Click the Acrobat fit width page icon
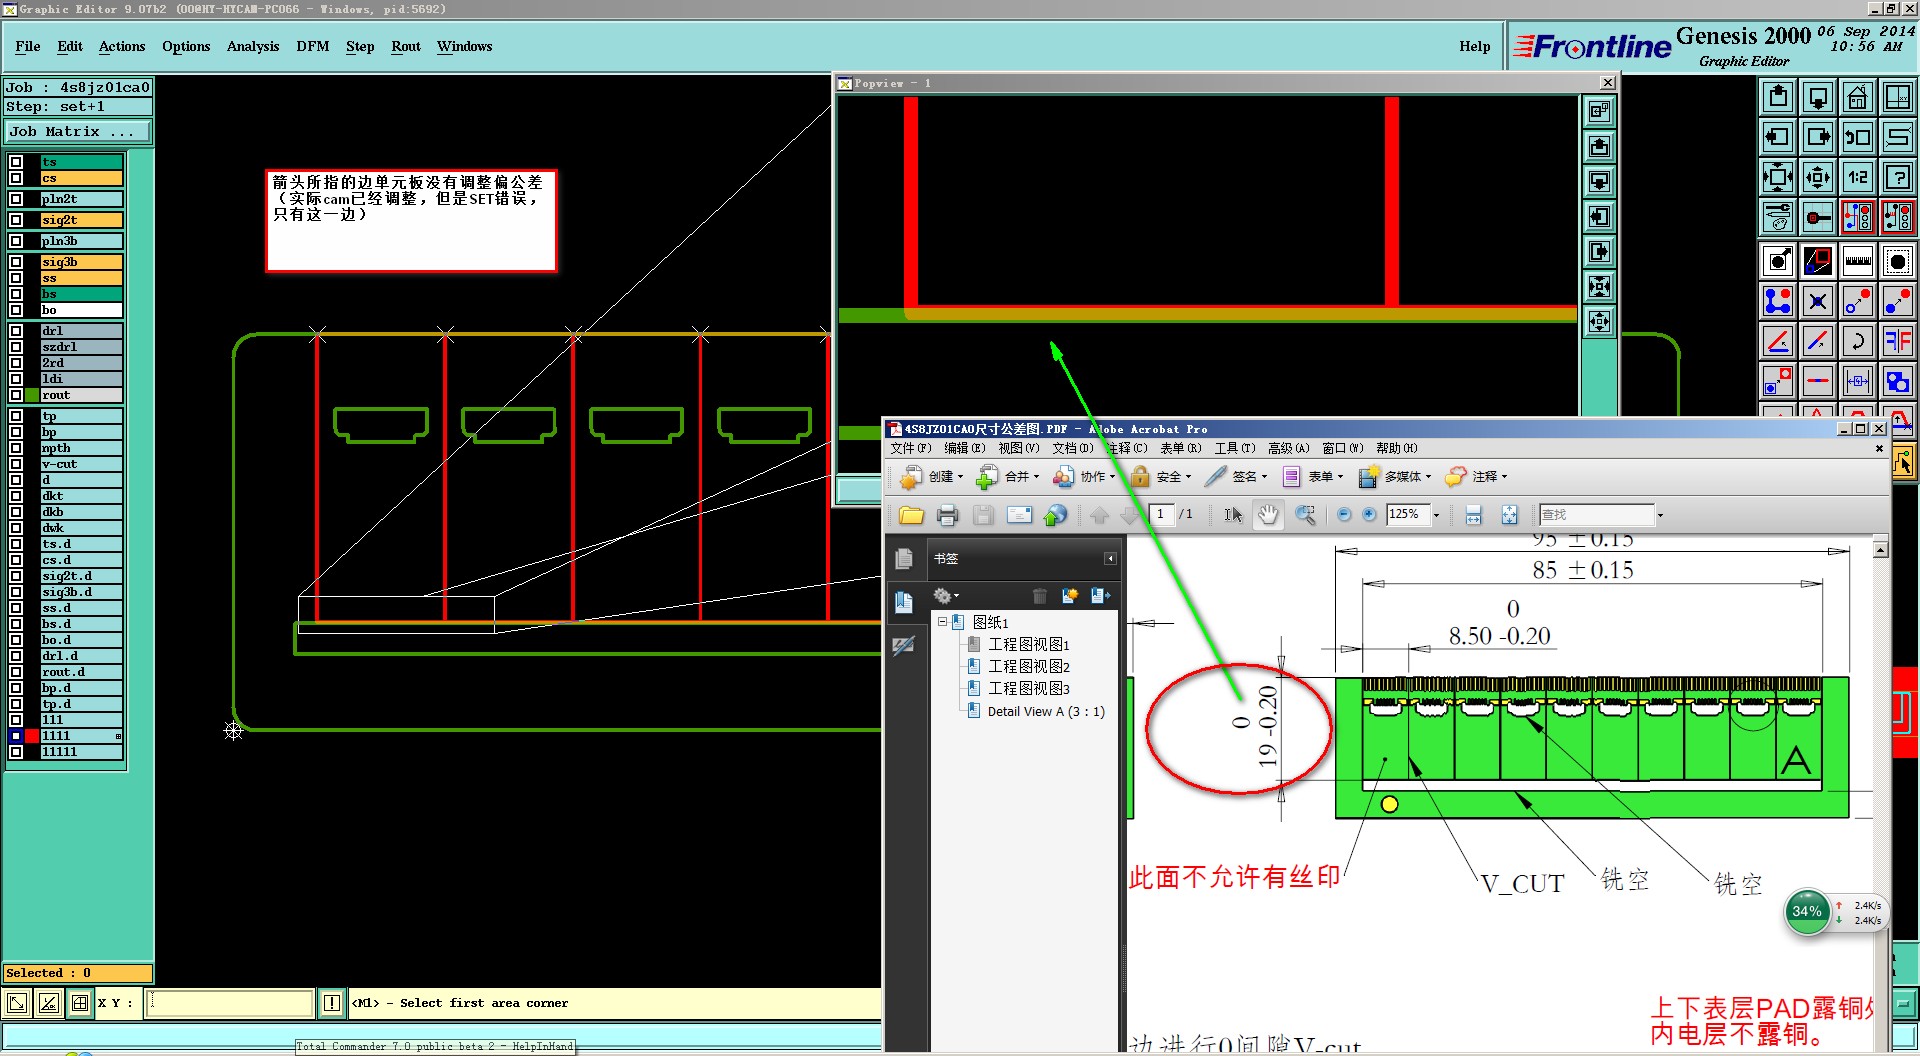The width and height of the screenshot is (1920, 1056). point(1473,515)
